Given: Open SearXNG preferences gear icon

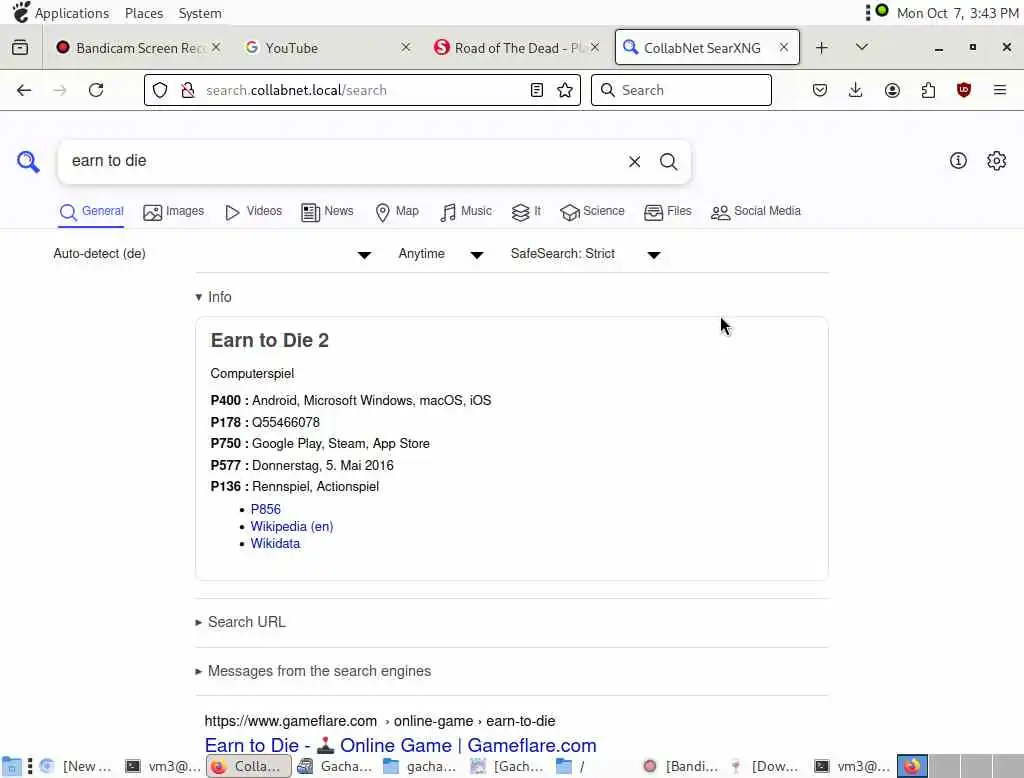Looking at the screenshot, I should [996, 161].
